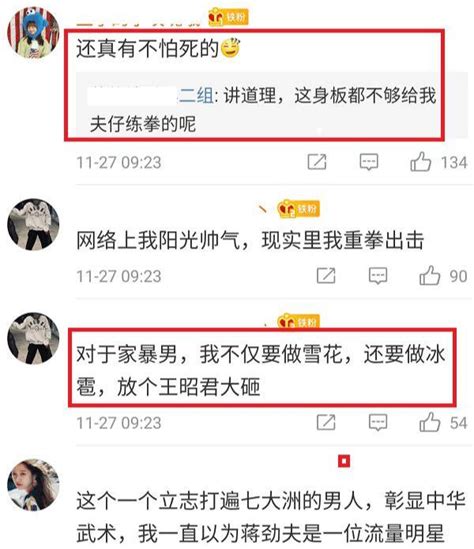Open the blue-hat avatar's profile
This screenshot has height=549, width=474.
[x=33, y=32]
